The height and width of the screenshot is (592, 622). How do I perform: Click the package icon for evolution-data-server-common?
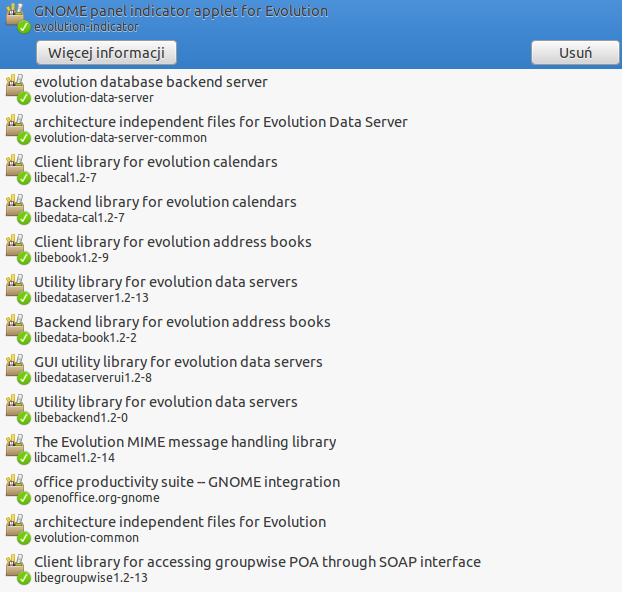click(x=18, y=129)
